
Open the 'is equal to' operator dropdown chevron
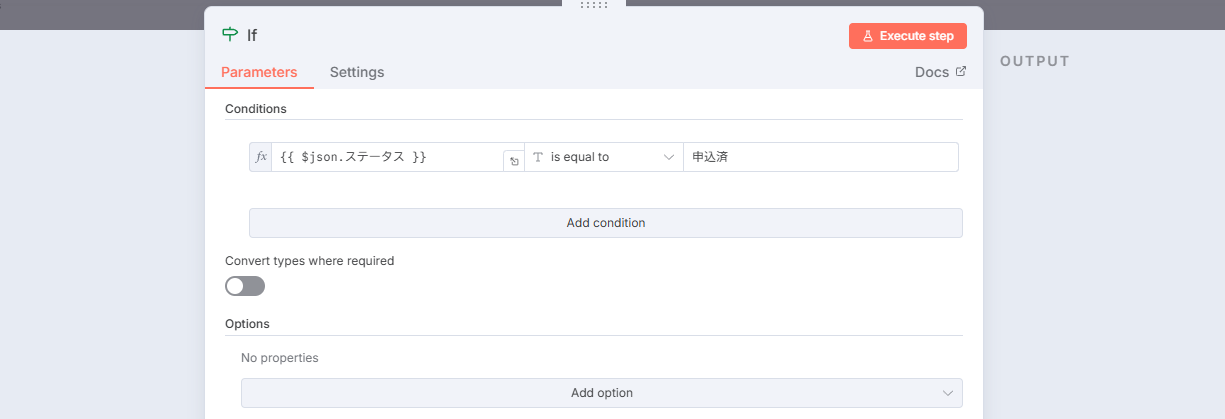[669, 157]
